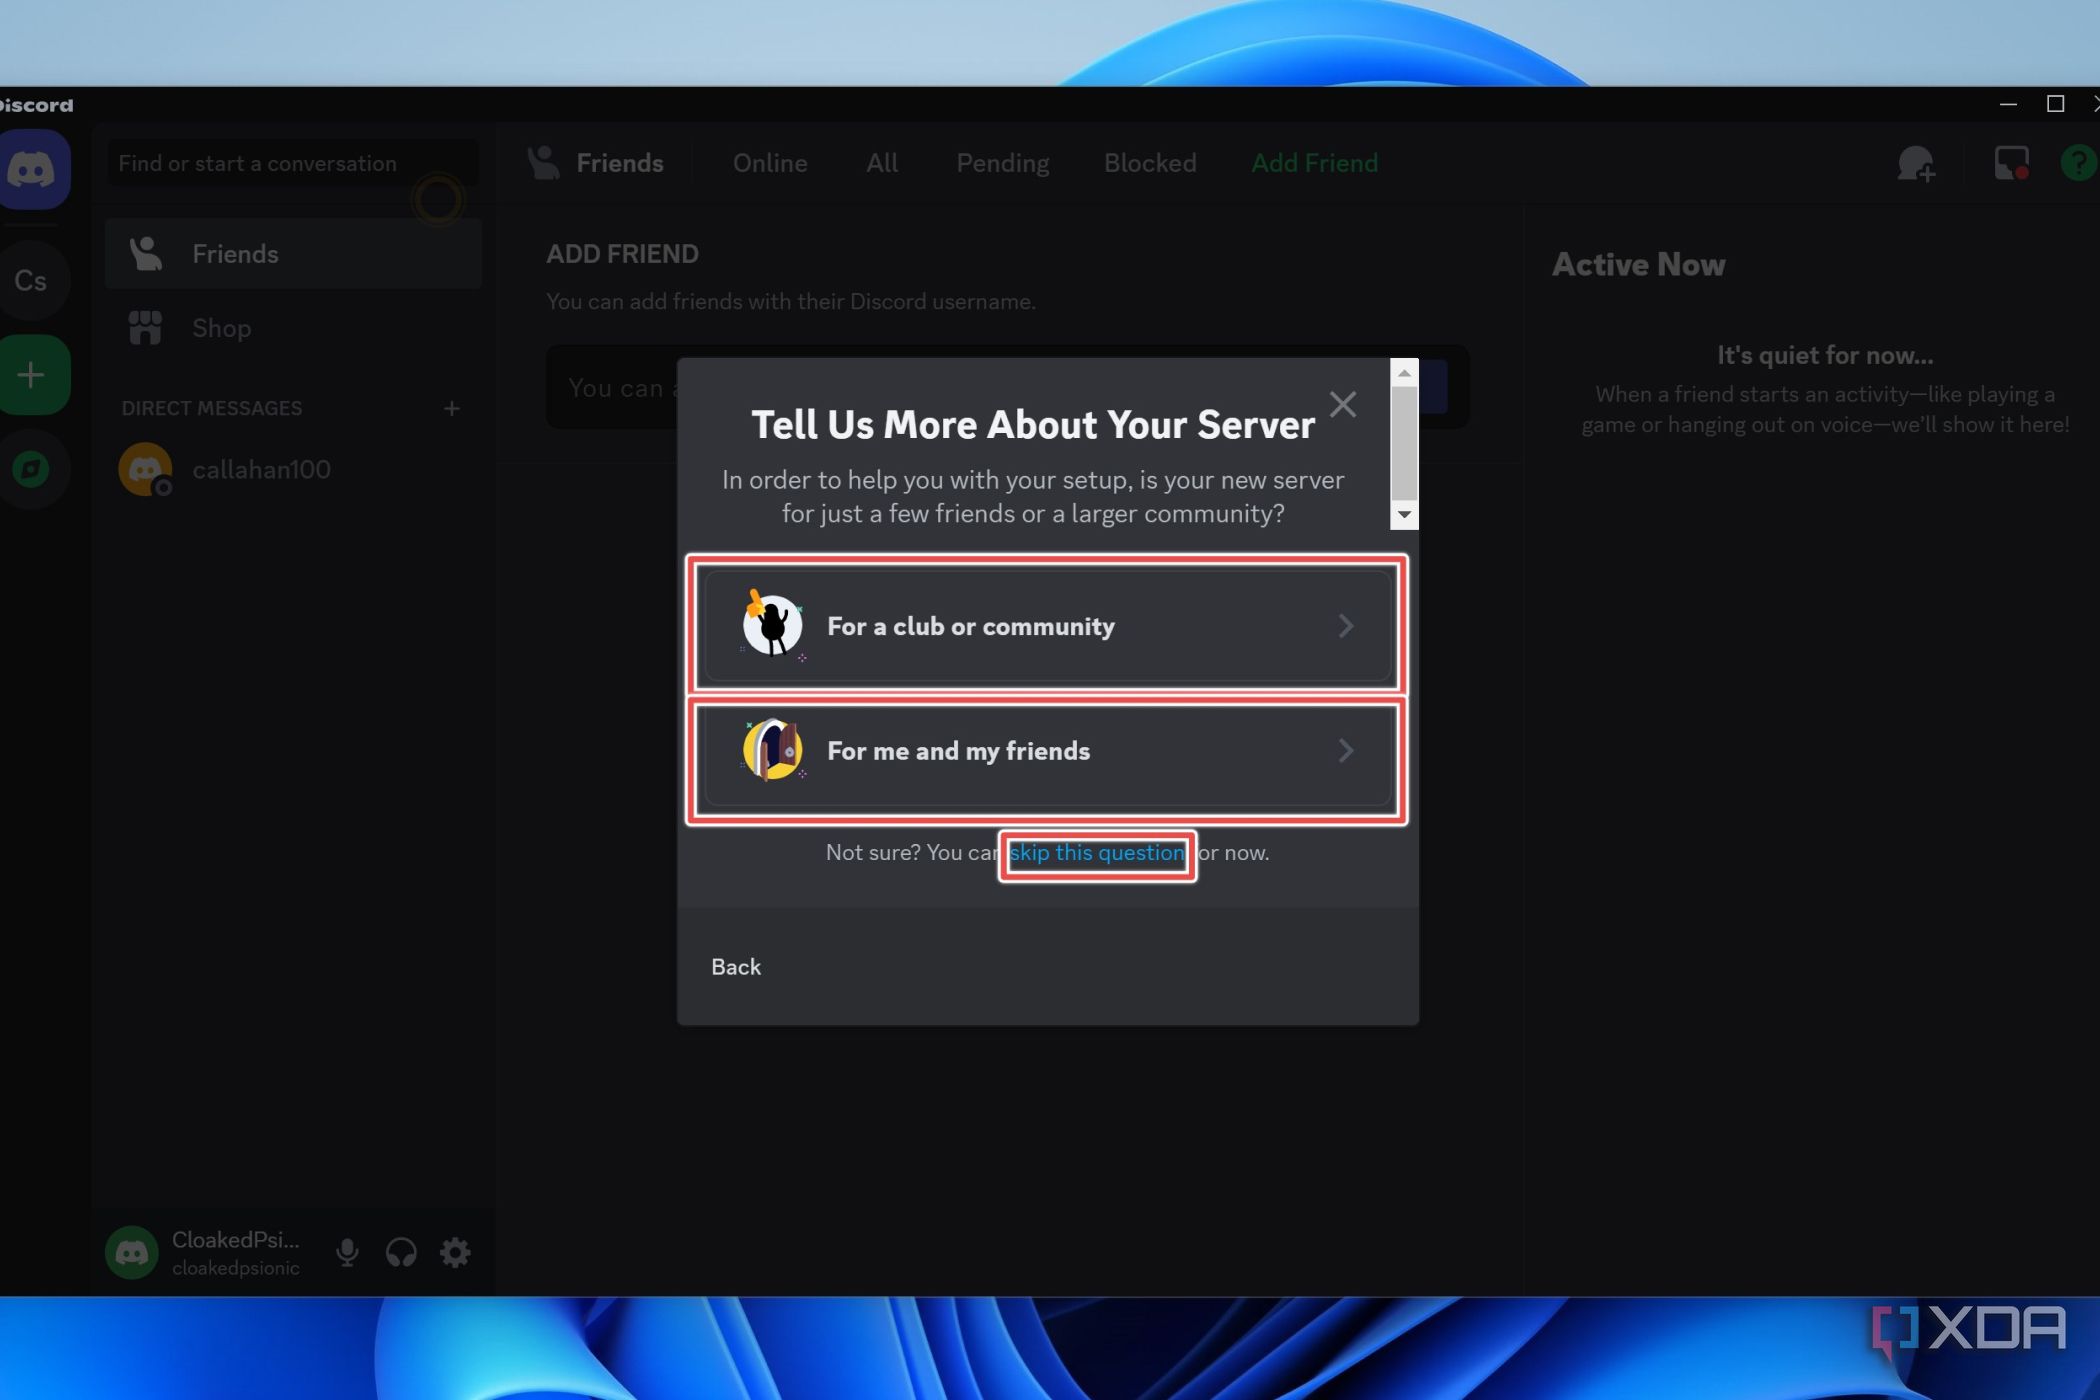Viewport: 2100px width, 1400px height.
Task: Open the Shop from the sidebar icon
Action: pyautogui.click(x=146, y=328)
